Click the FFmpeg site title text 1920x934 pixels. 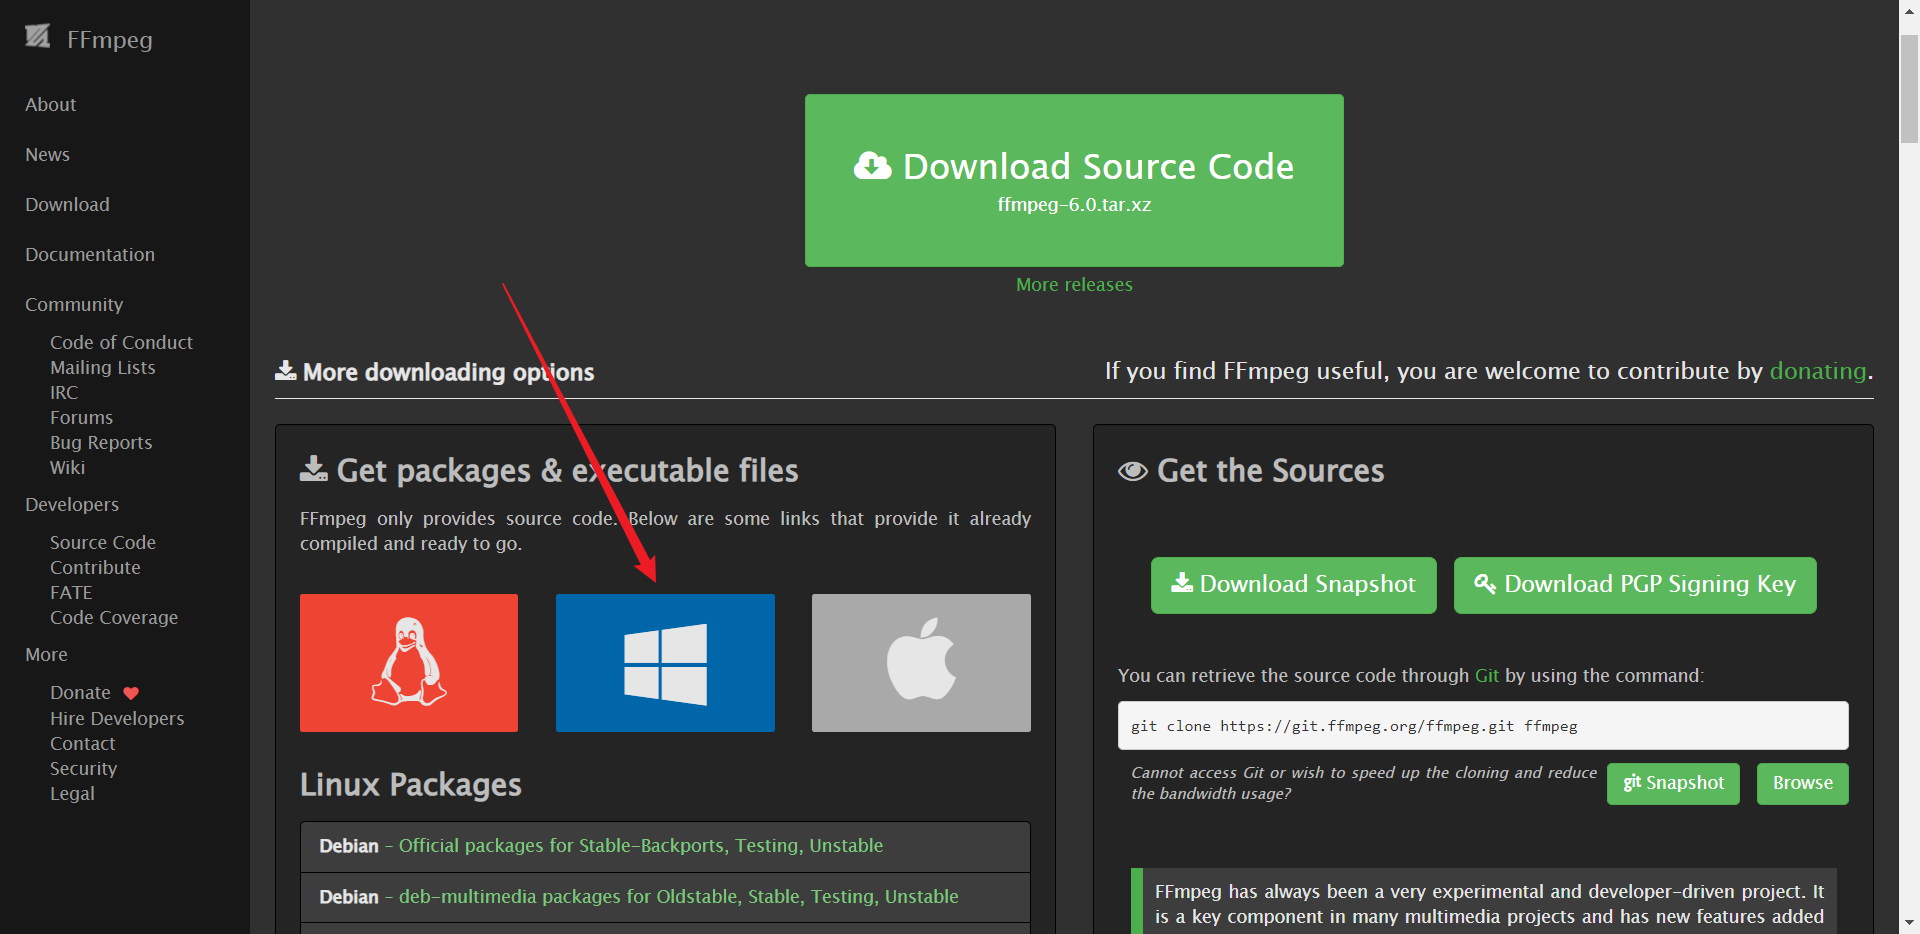[110, 40]
